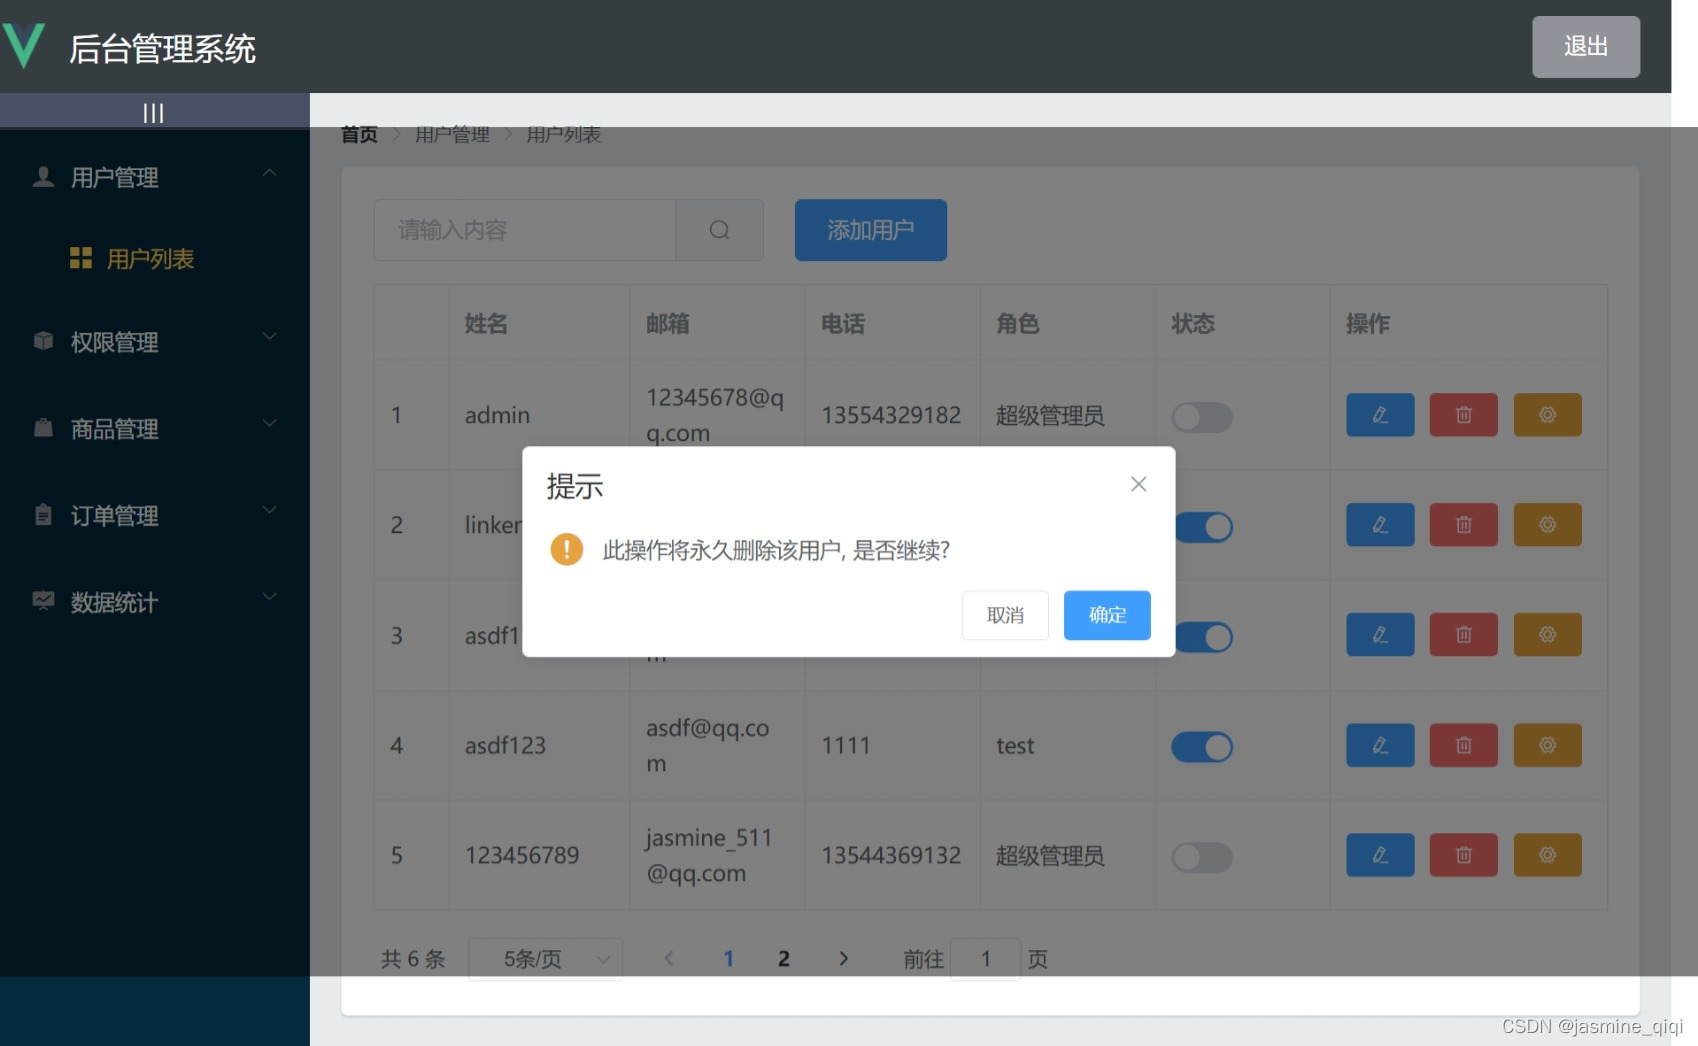Image resolution: width=1698 pixels, height=1046 pixels.
Task: Click the role settings icon for row 2
Action: (x=1548, y=525)
